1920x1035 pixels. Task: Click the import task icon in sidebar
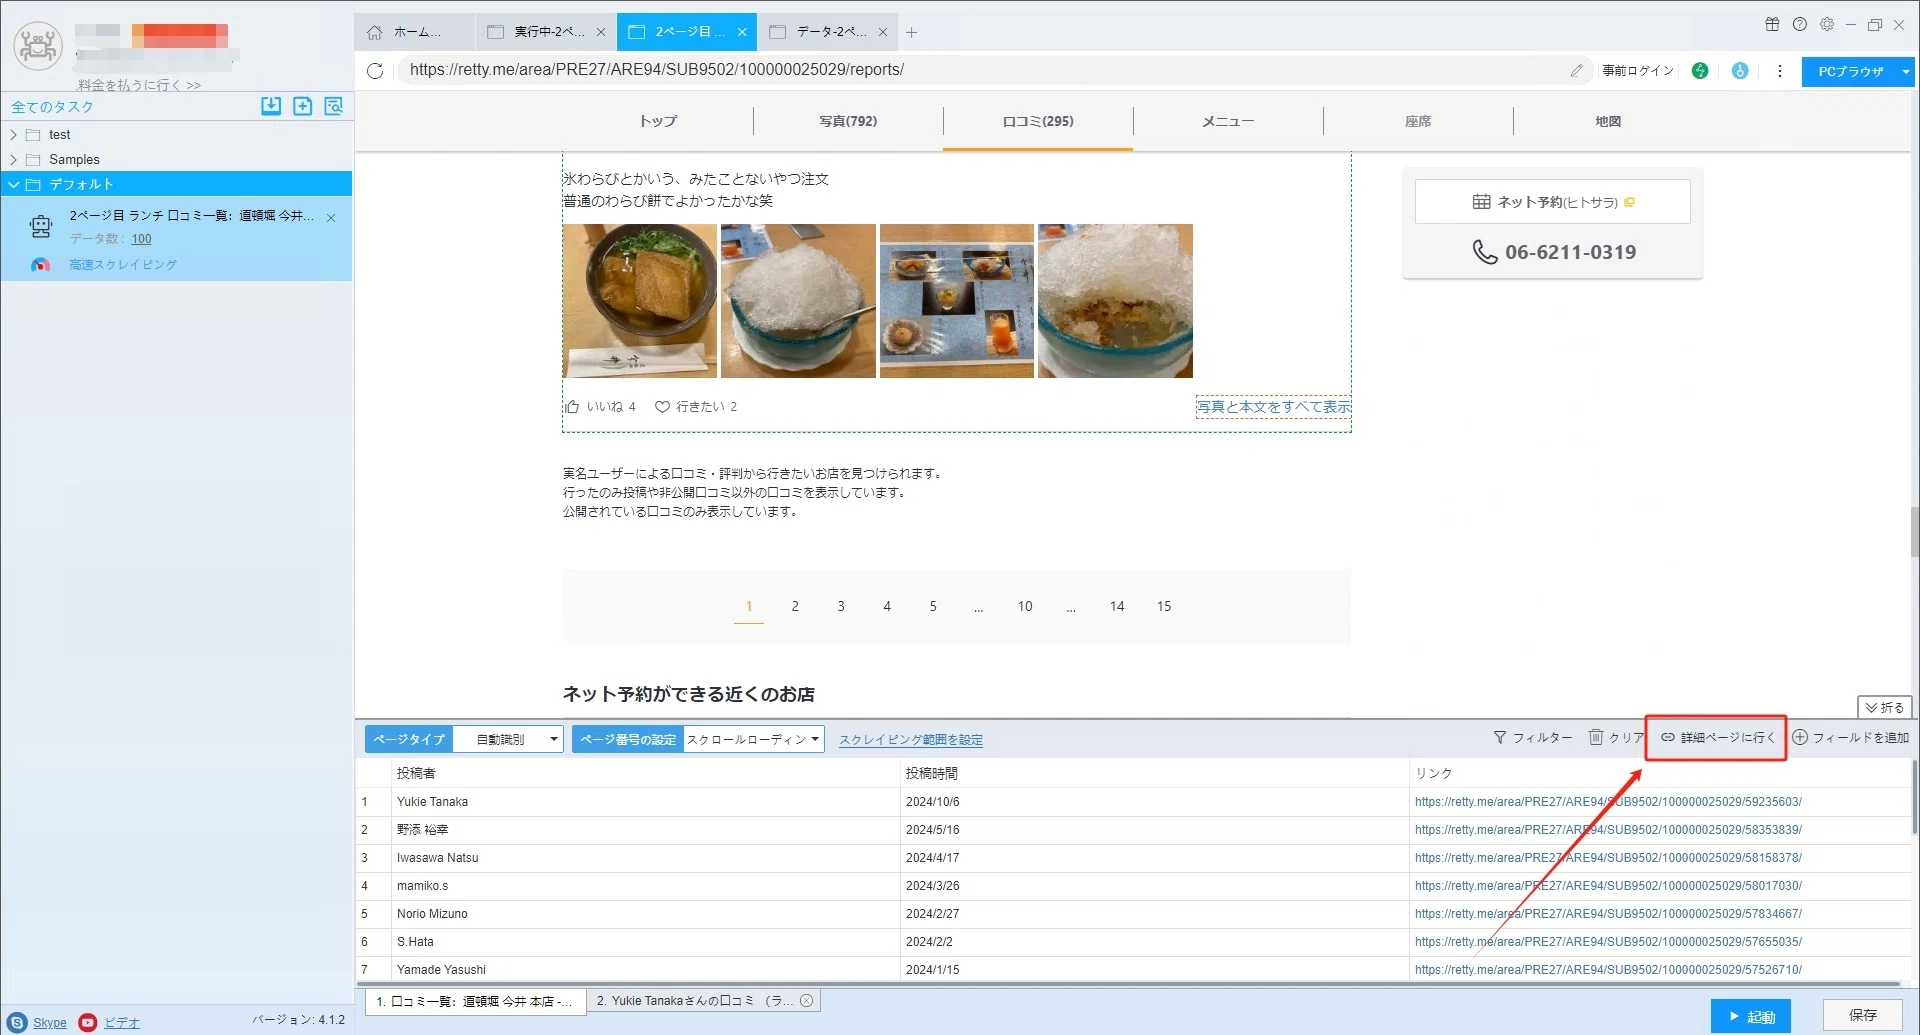(271, 106)
